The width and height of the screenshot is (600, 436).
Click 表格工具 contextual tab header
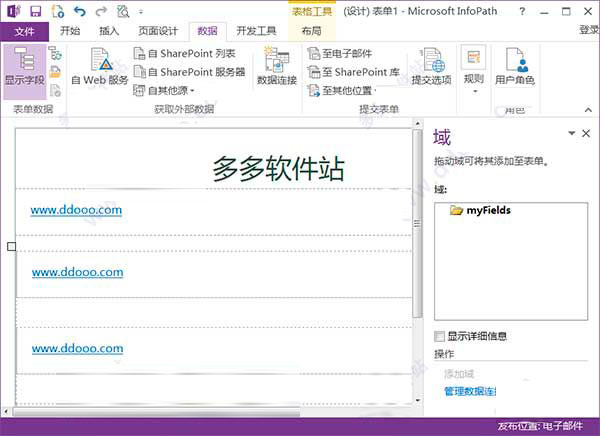click(312, 11)
